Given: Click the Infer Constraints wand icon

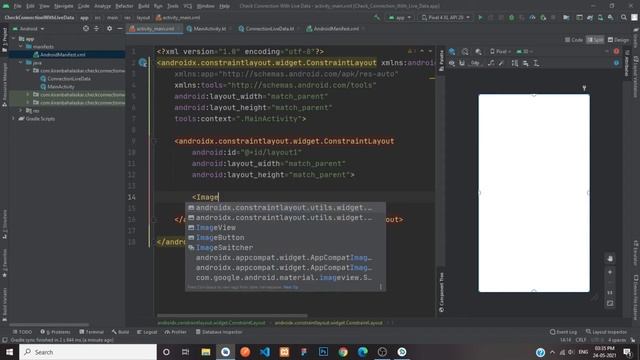Looking at the screenshot, I should coord(502,63).
